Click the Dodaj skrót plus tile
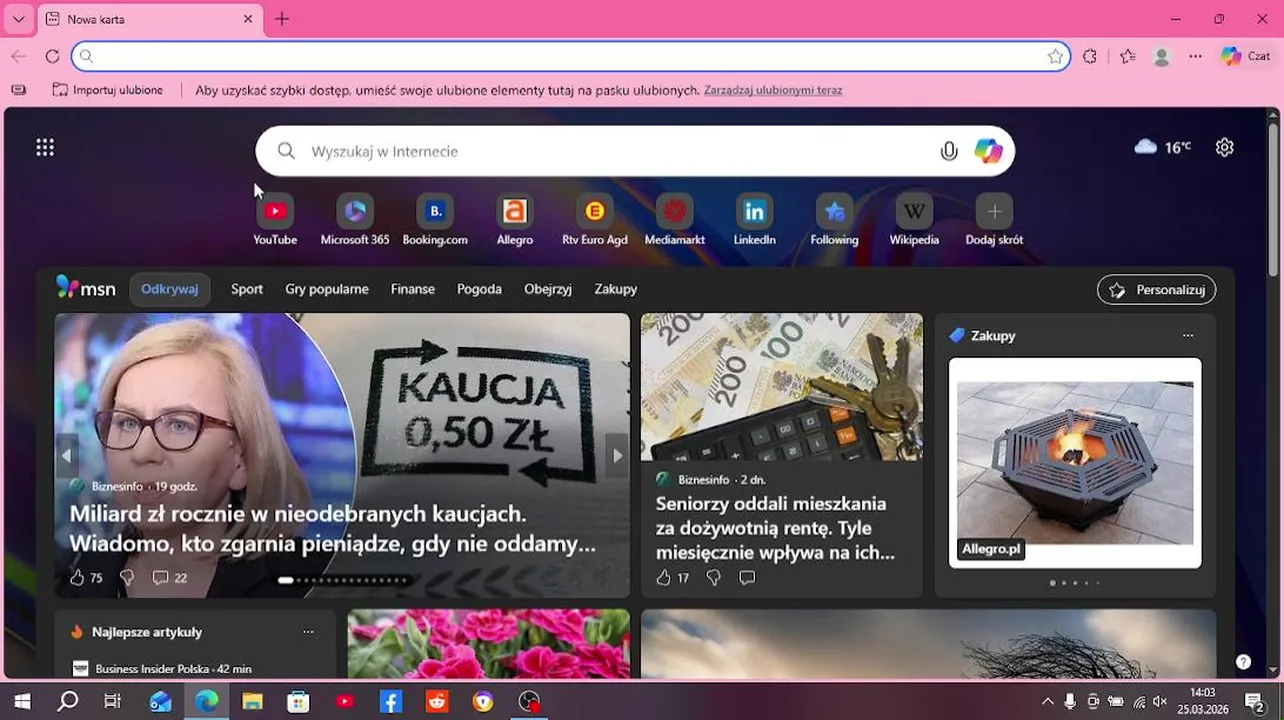 click(x=994, y=212)
